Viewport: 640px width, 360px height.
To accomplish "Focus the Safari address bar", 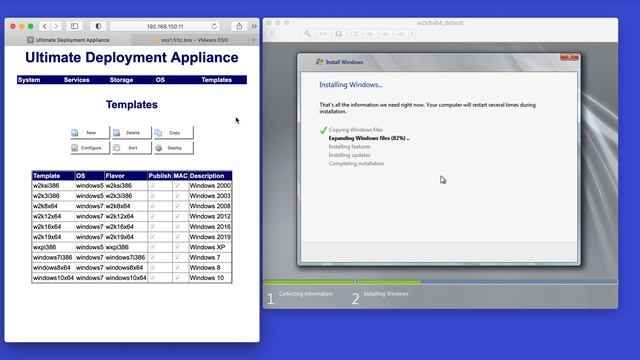I will pos(165,26).
